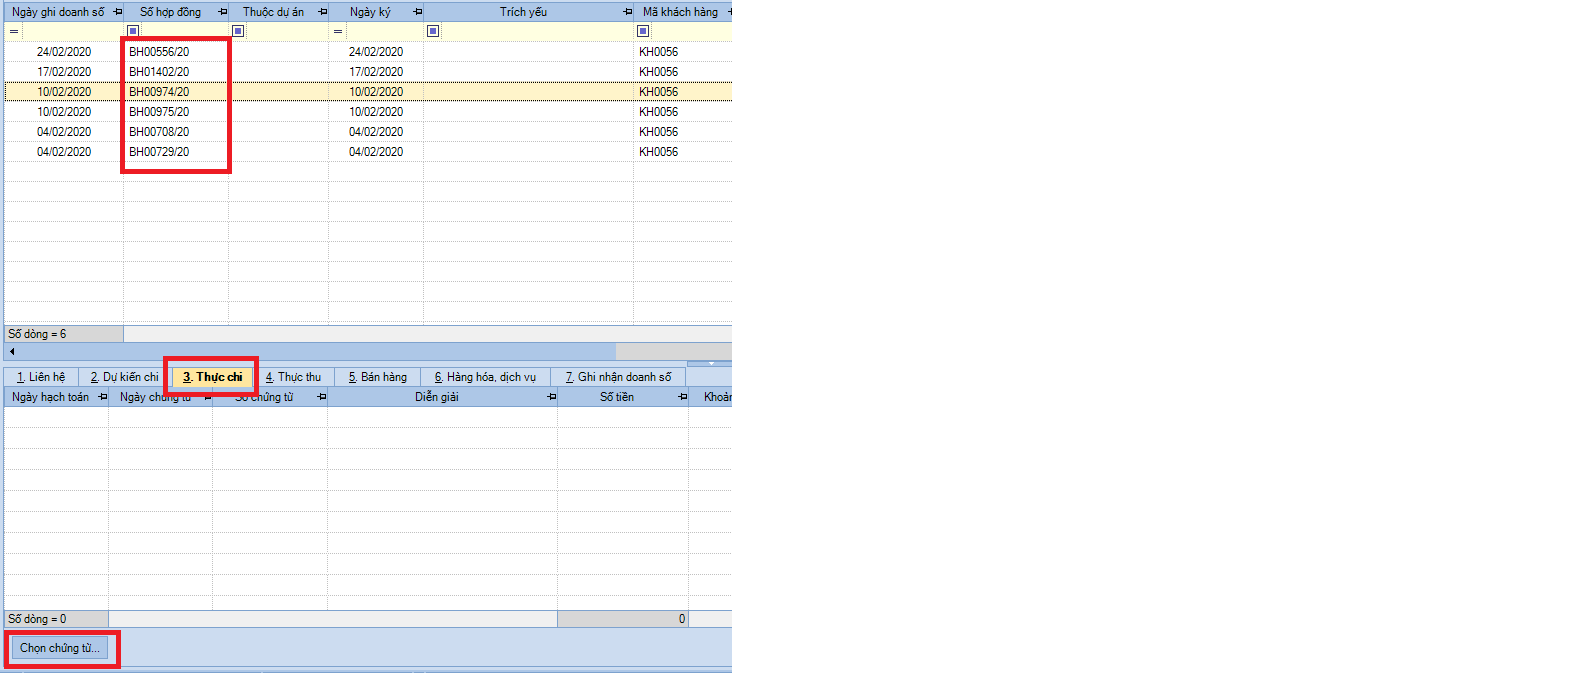Click pin icon on Ngày ký column
This screenshot has height=686, width=1593.
click(x=417, y=12)
